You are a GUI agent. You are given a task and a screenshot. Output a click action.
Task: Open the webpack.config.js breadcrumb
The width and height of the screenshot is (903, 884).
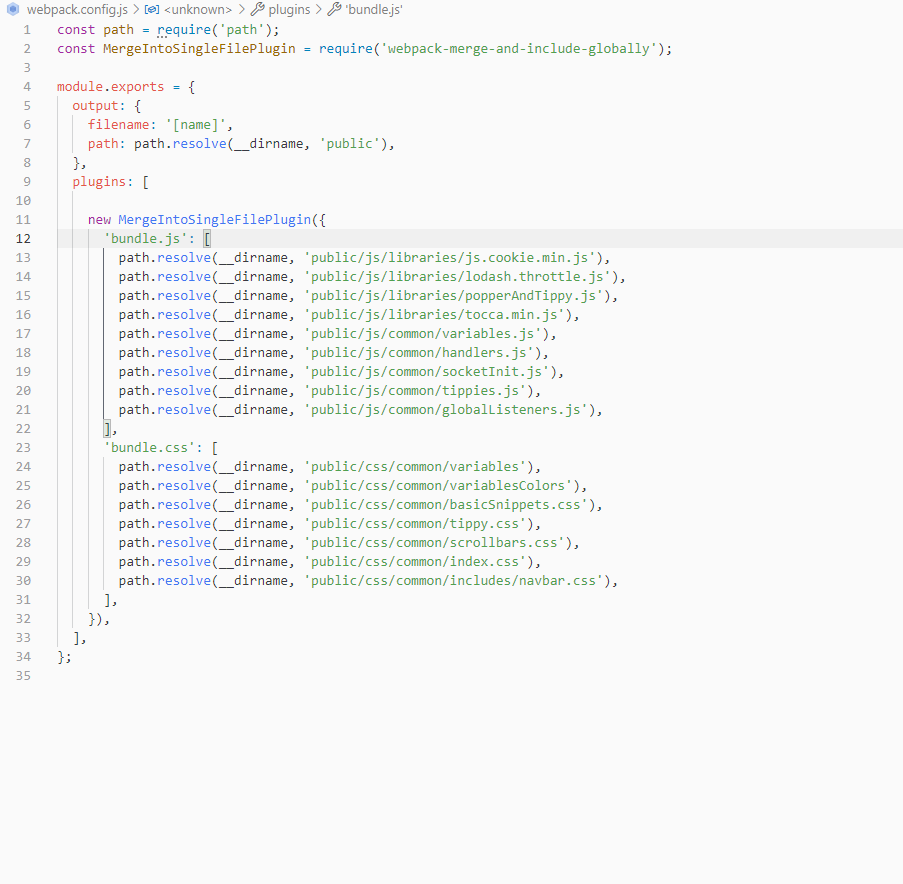pyautogui.click(x=77, y=10)
